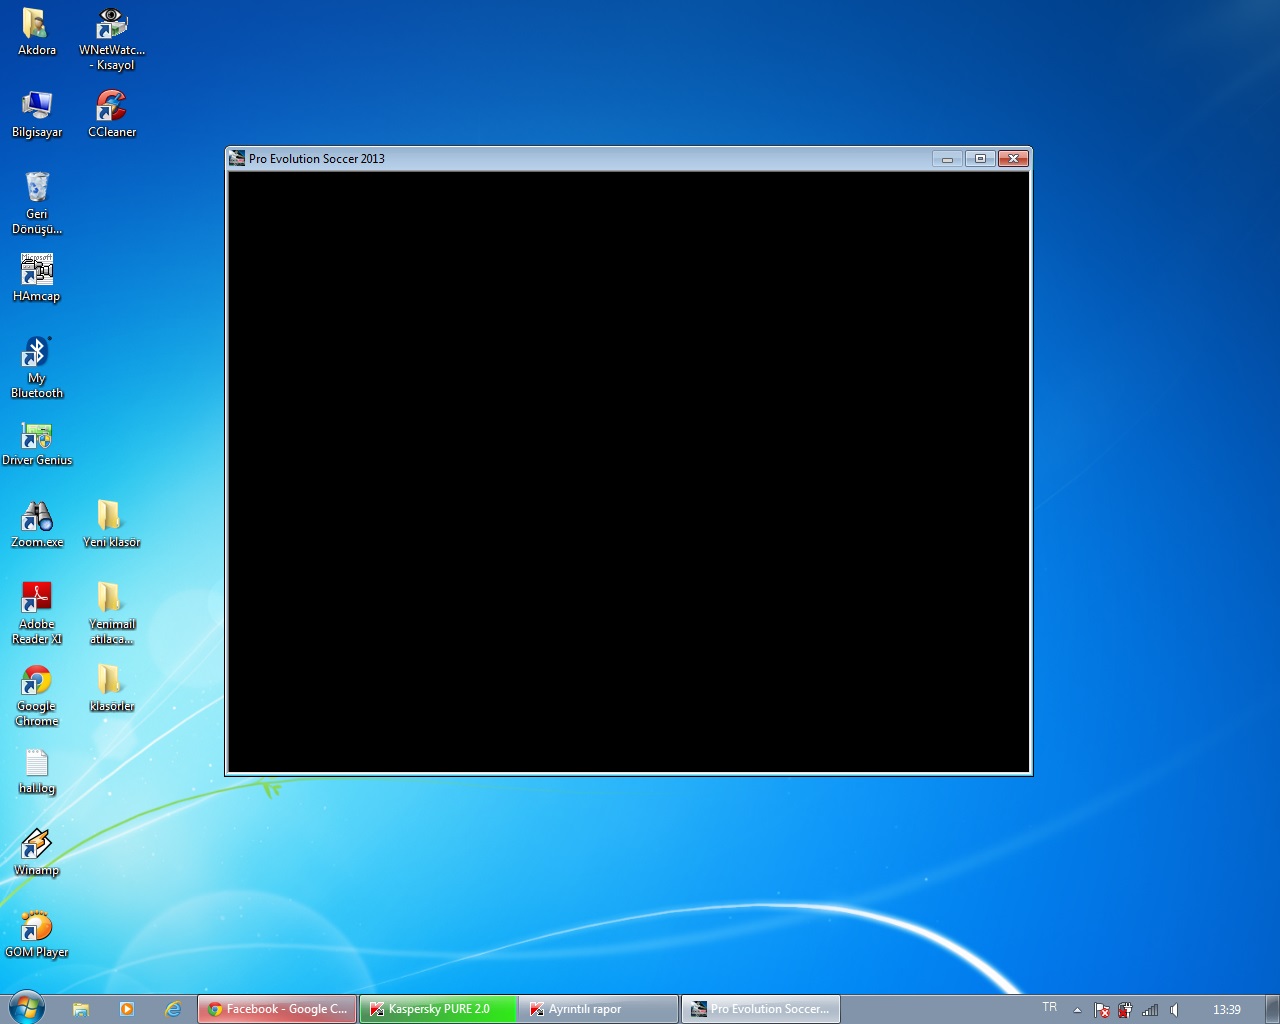The height and width of the screenshot is (1024, 1280).
Task: Open the volume speaker tray icon
Action: [1175, 1010]
